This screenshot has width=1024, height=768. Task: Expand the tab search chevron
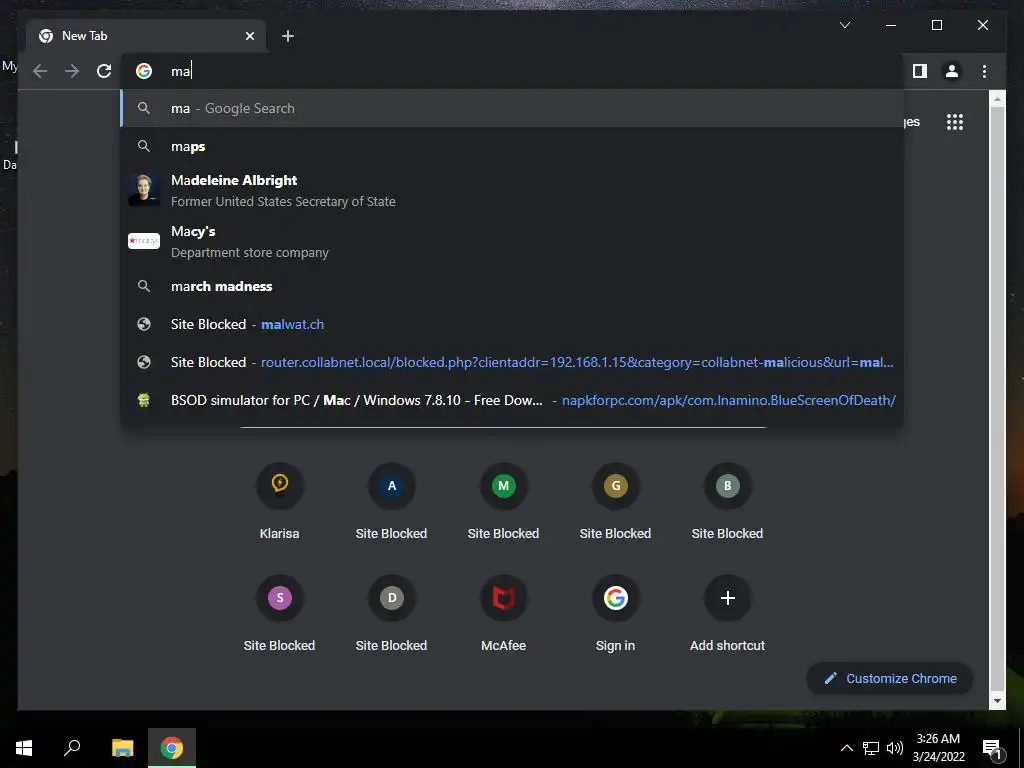click(844, 25)
